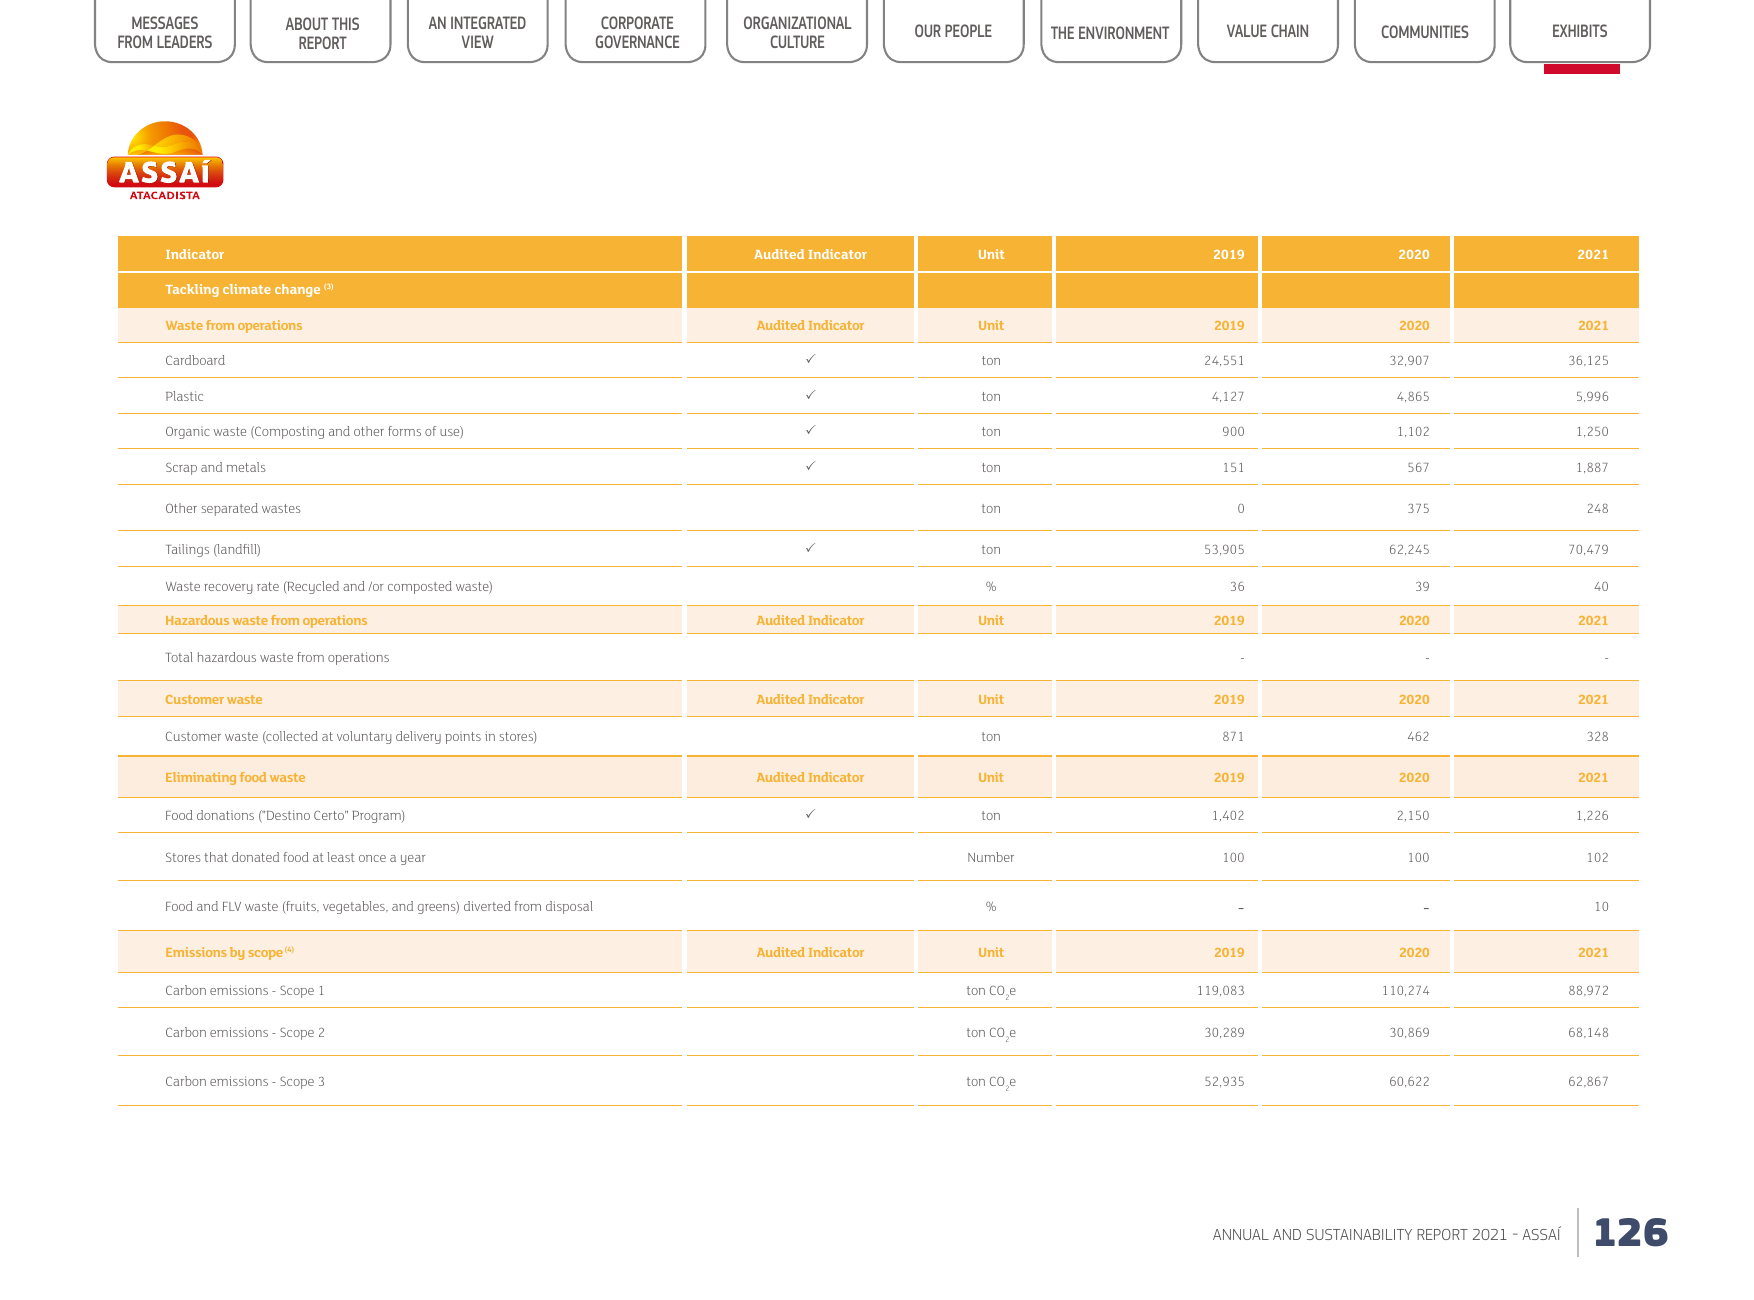The height and width of the screenshot is (1300, 1754).
Task: Click the Food donations audited checkmark
Action: (810, 814)
